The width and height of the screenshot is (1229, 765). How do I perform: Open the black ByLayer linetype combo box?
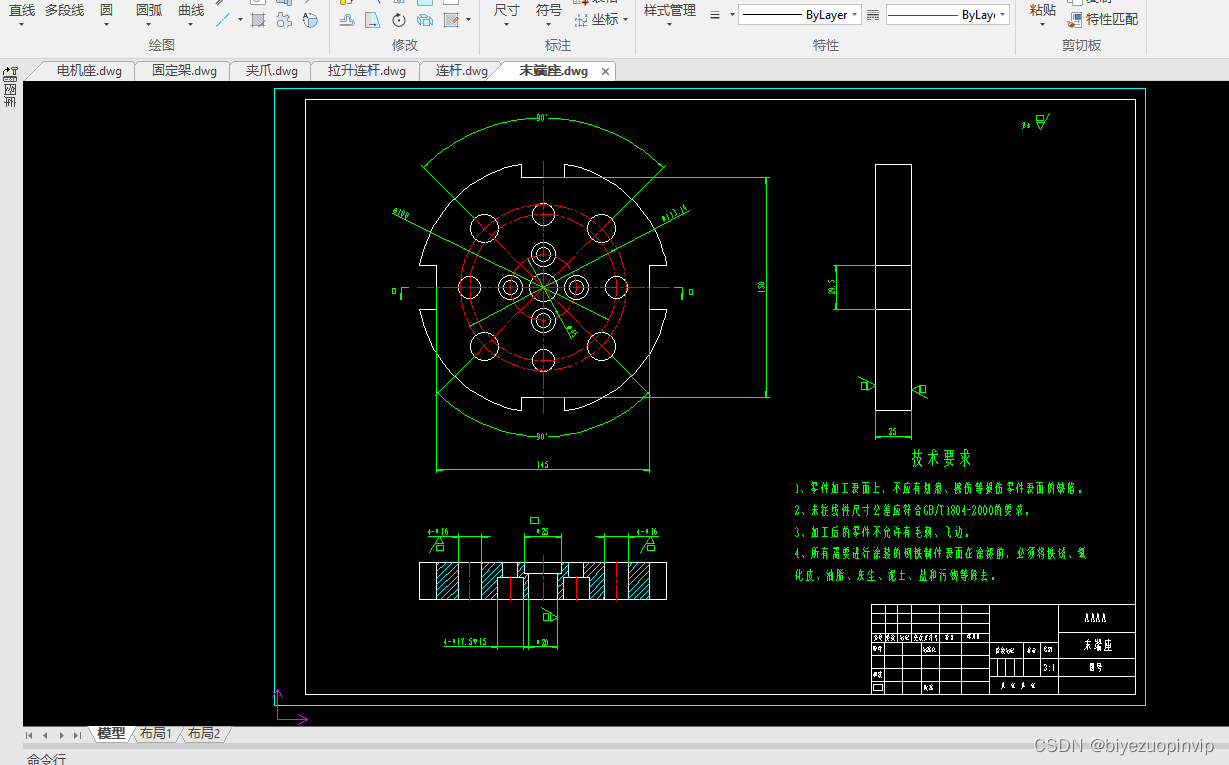click(799, 15)
